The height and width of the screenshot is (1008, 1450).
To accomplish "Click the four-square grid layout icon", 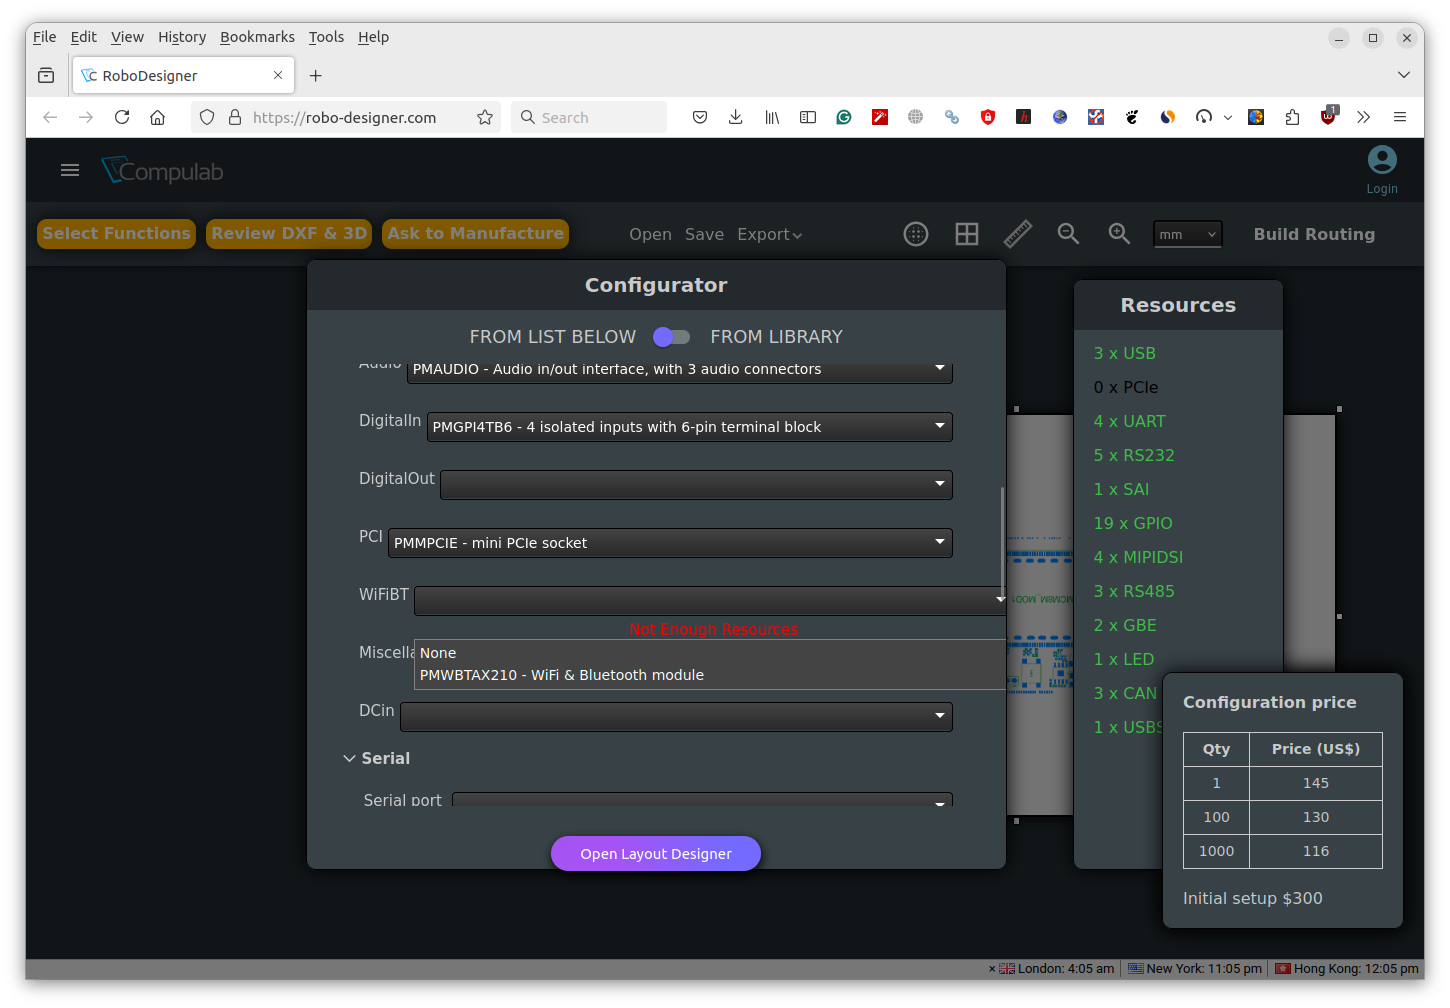I will click(x=967, y=234).
